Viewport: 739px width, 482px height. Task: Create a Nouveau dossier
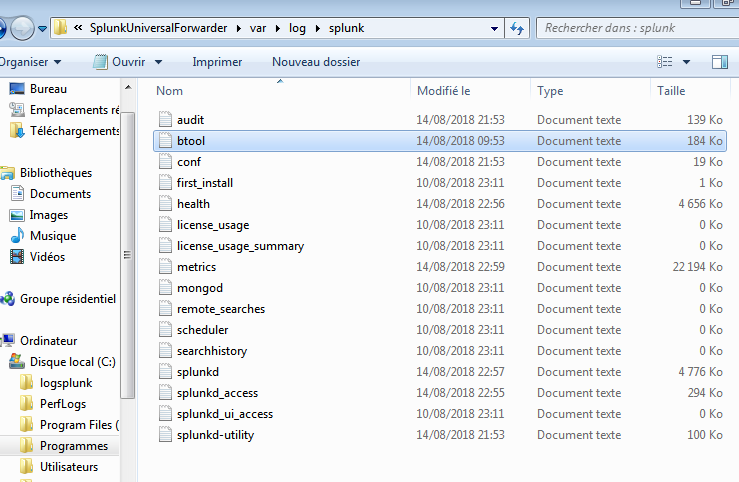[x=316, y=62]
